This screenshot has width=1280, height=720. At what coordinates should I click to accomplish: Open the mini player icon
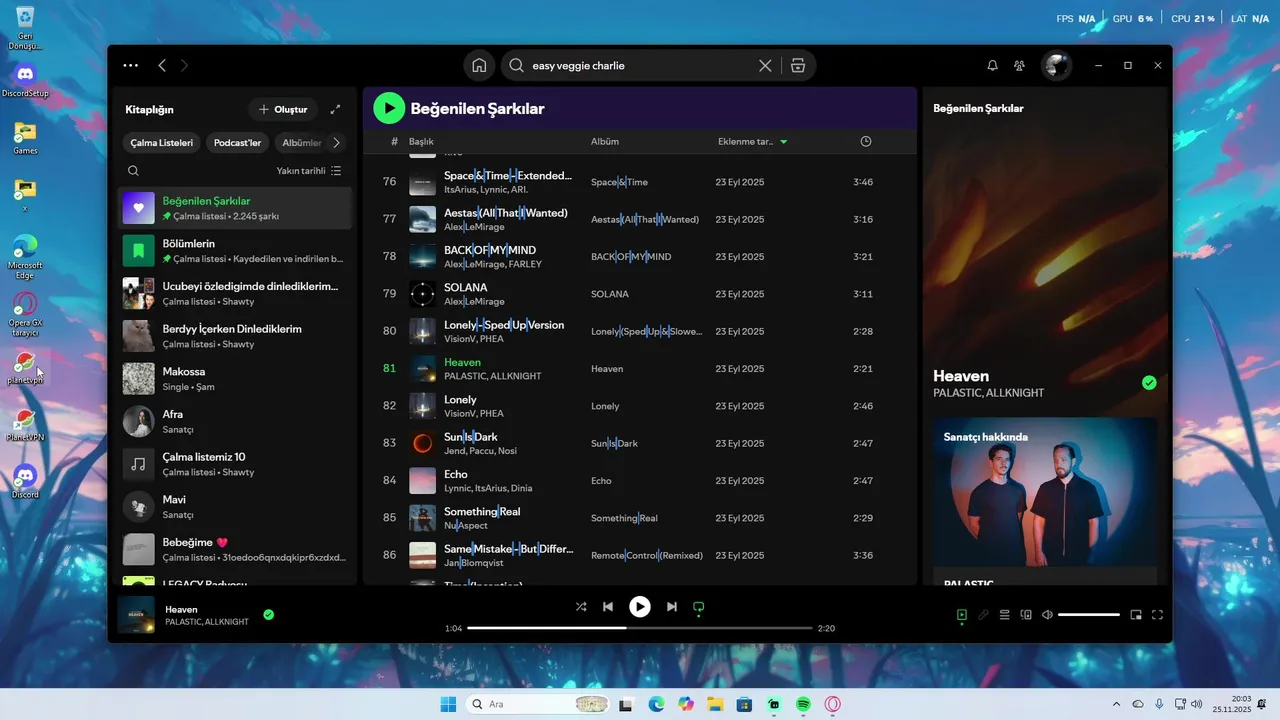[1136, 615]
